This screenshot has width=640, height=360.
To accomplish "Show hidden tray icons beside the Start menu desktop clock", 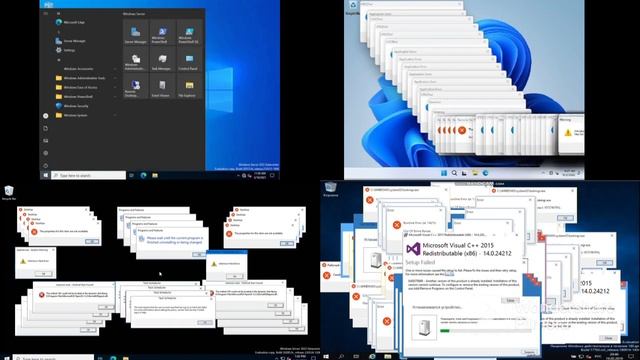I will click(238, 176).
